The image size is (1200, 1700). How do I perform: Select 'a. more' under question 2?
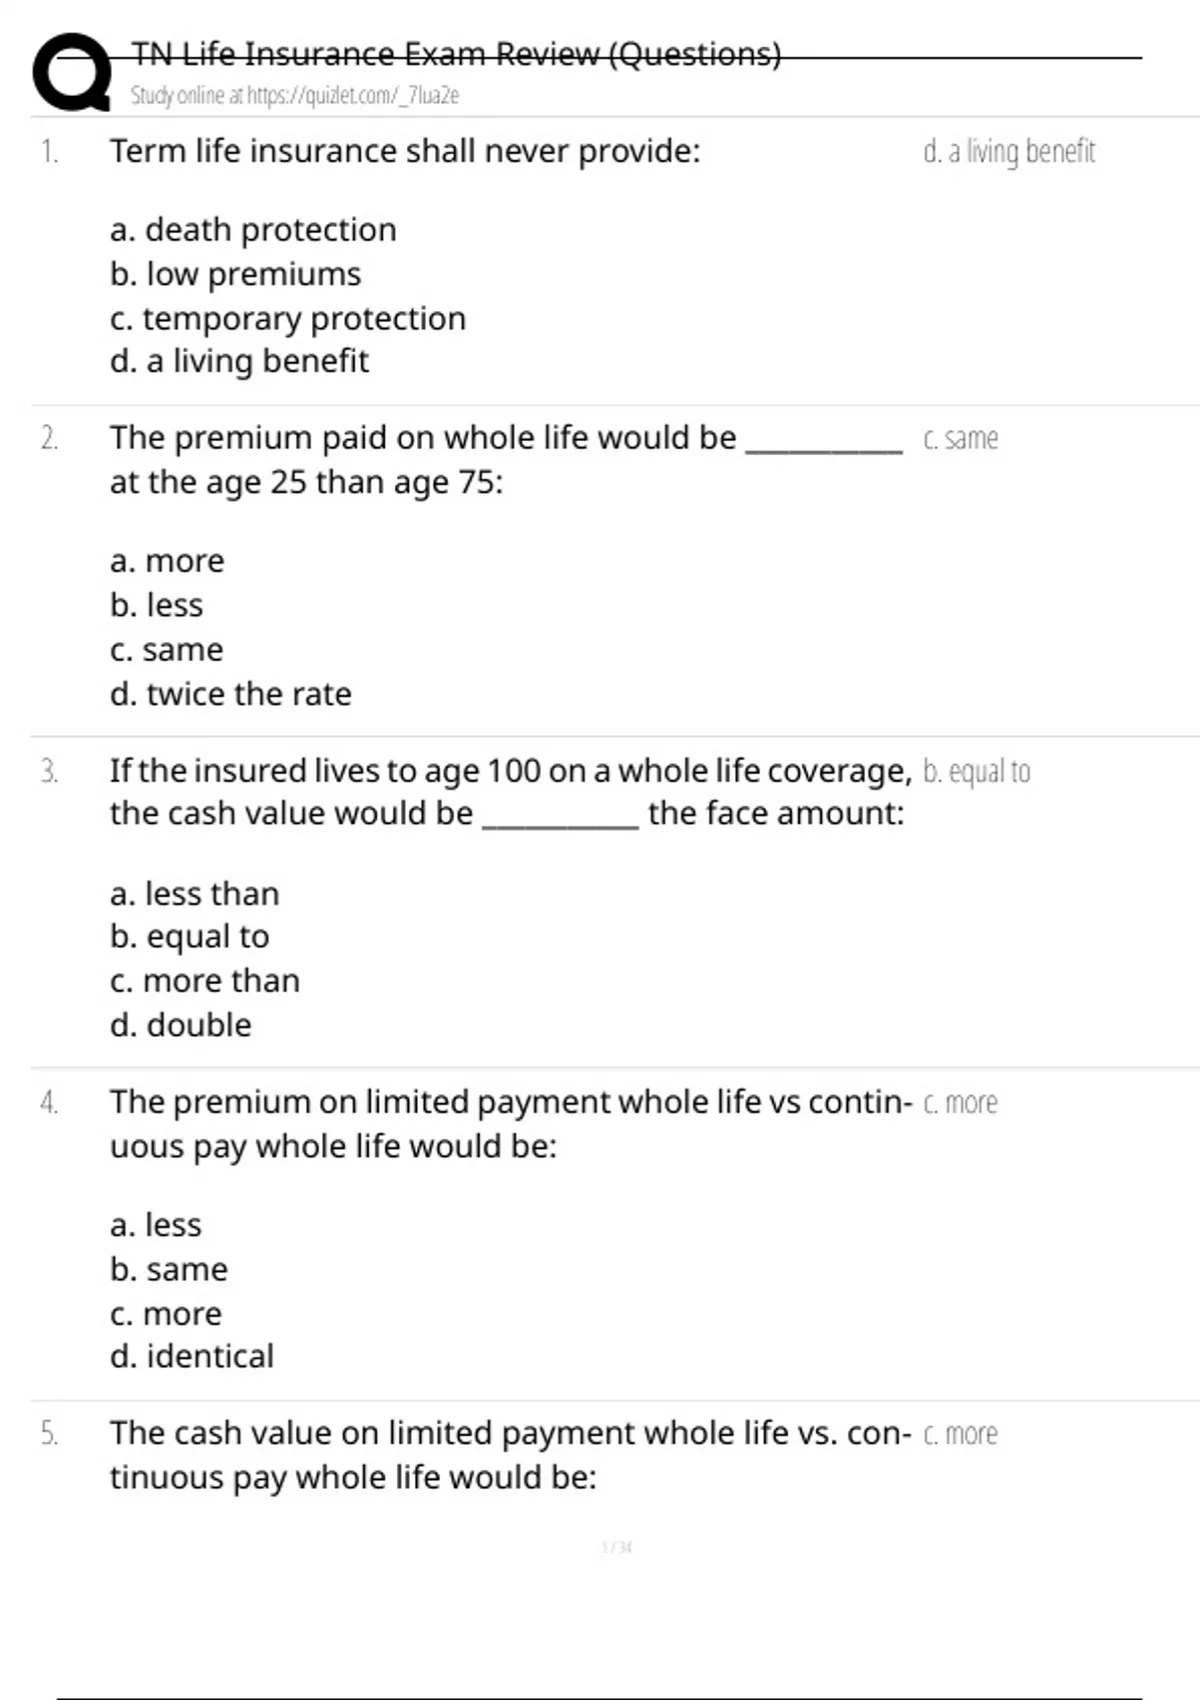[x=167, y=561]
